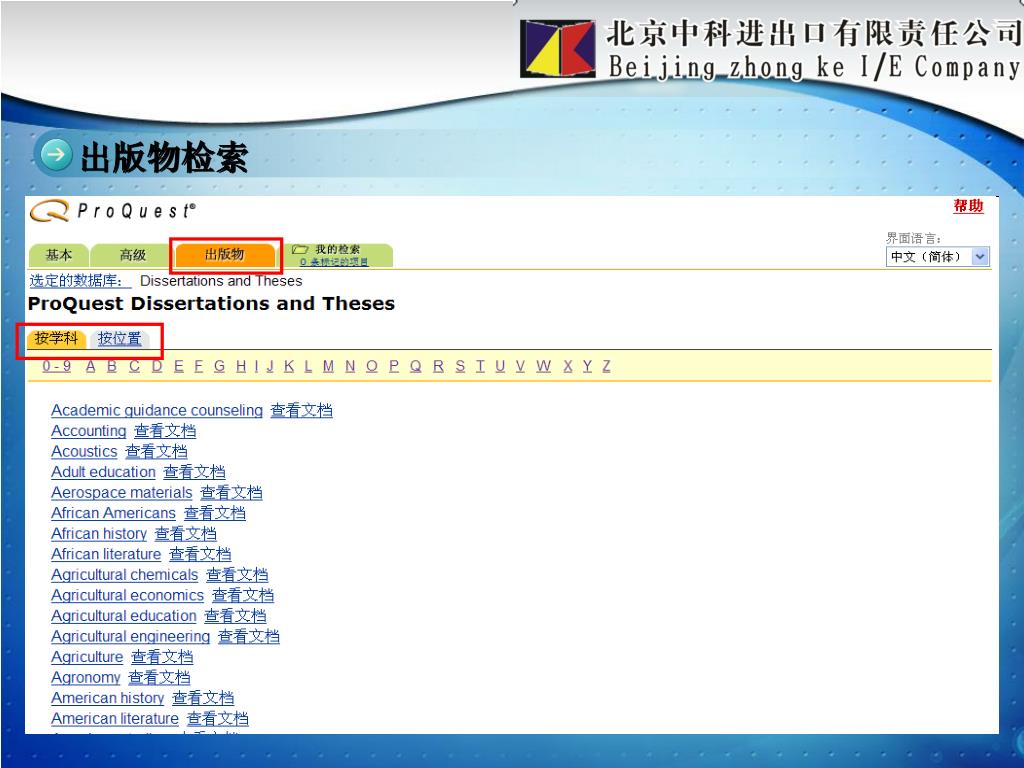The width and height of the screenshot is (1024, 768).
Task: Open the African literature subject
Action: coord(106,554)
